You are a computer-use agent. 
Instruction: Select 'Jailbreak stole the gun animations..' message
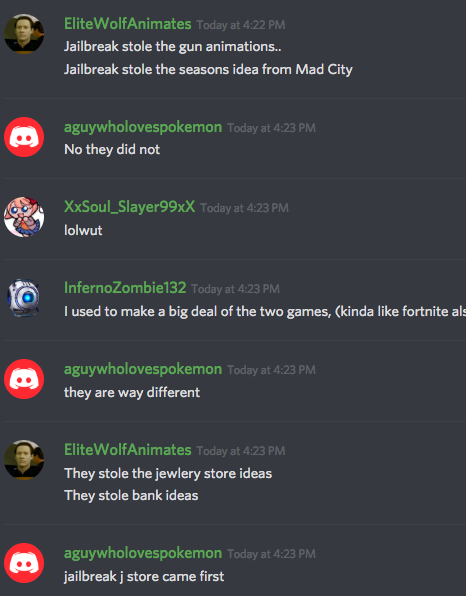[x=173, y=47]
